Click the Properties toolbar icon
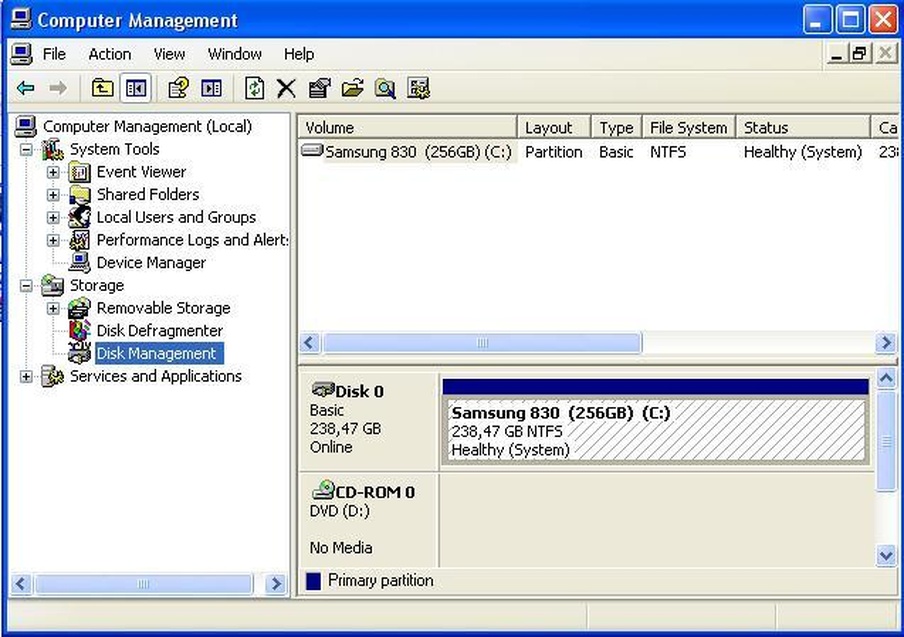 (x=319, y=88)
